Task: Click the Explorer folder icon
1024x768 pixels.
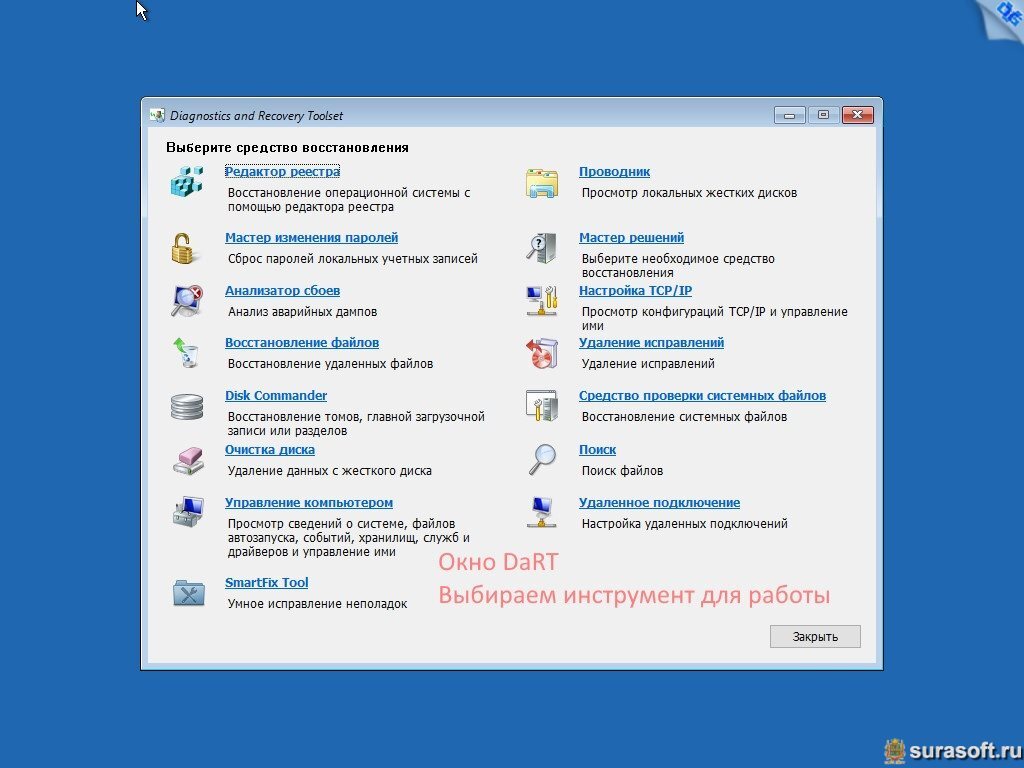Action: (x=542, y=183)
